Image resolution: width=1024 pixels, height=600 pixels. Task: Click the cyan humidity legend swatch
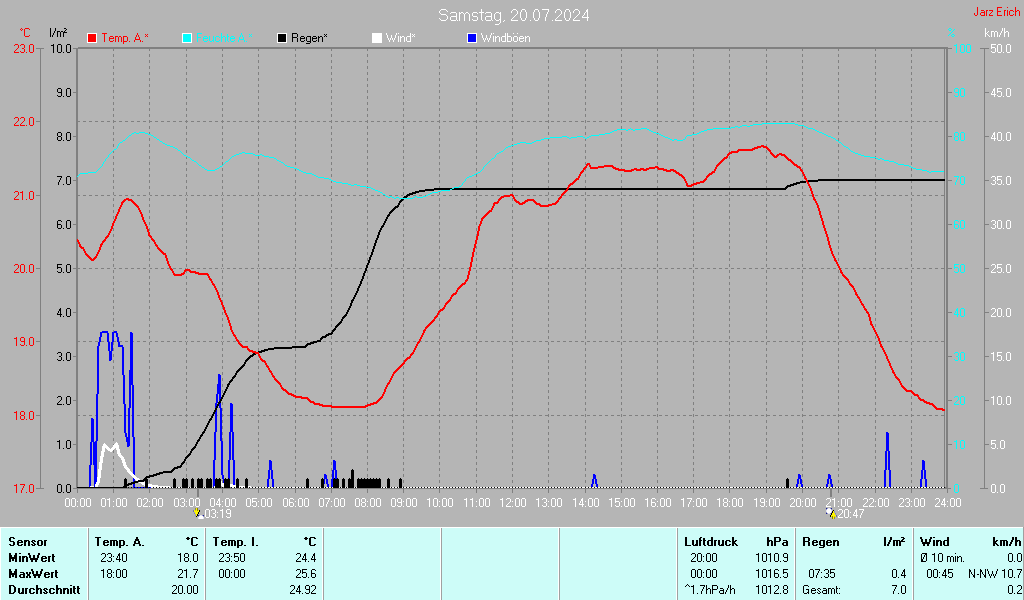click(x=187, y=38)
